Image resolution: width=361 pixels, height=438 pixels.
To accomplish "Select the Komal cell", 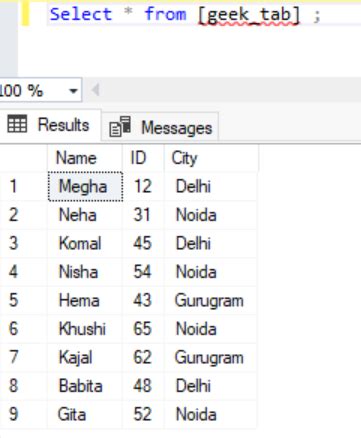I will click(x=85, y=243).
